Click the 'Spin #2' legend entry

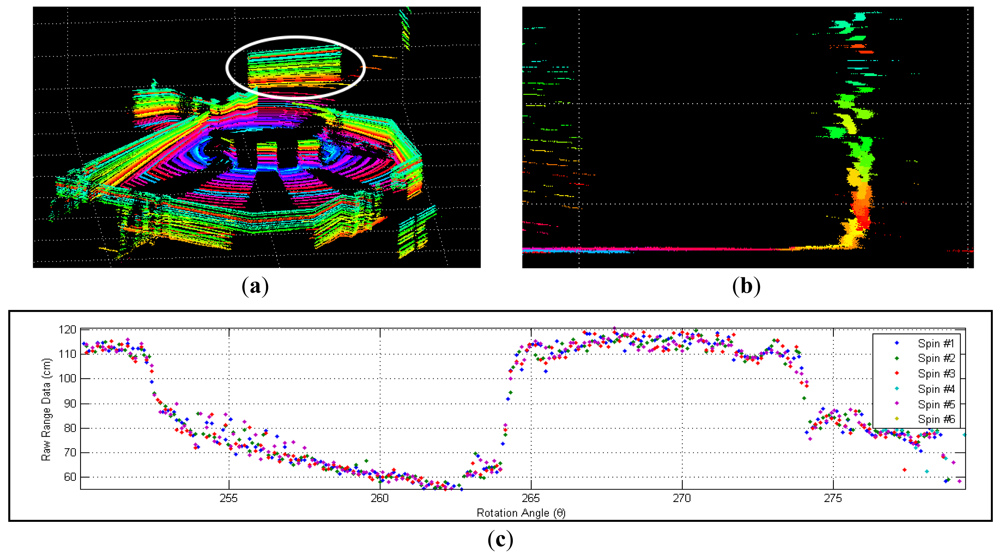937,358
